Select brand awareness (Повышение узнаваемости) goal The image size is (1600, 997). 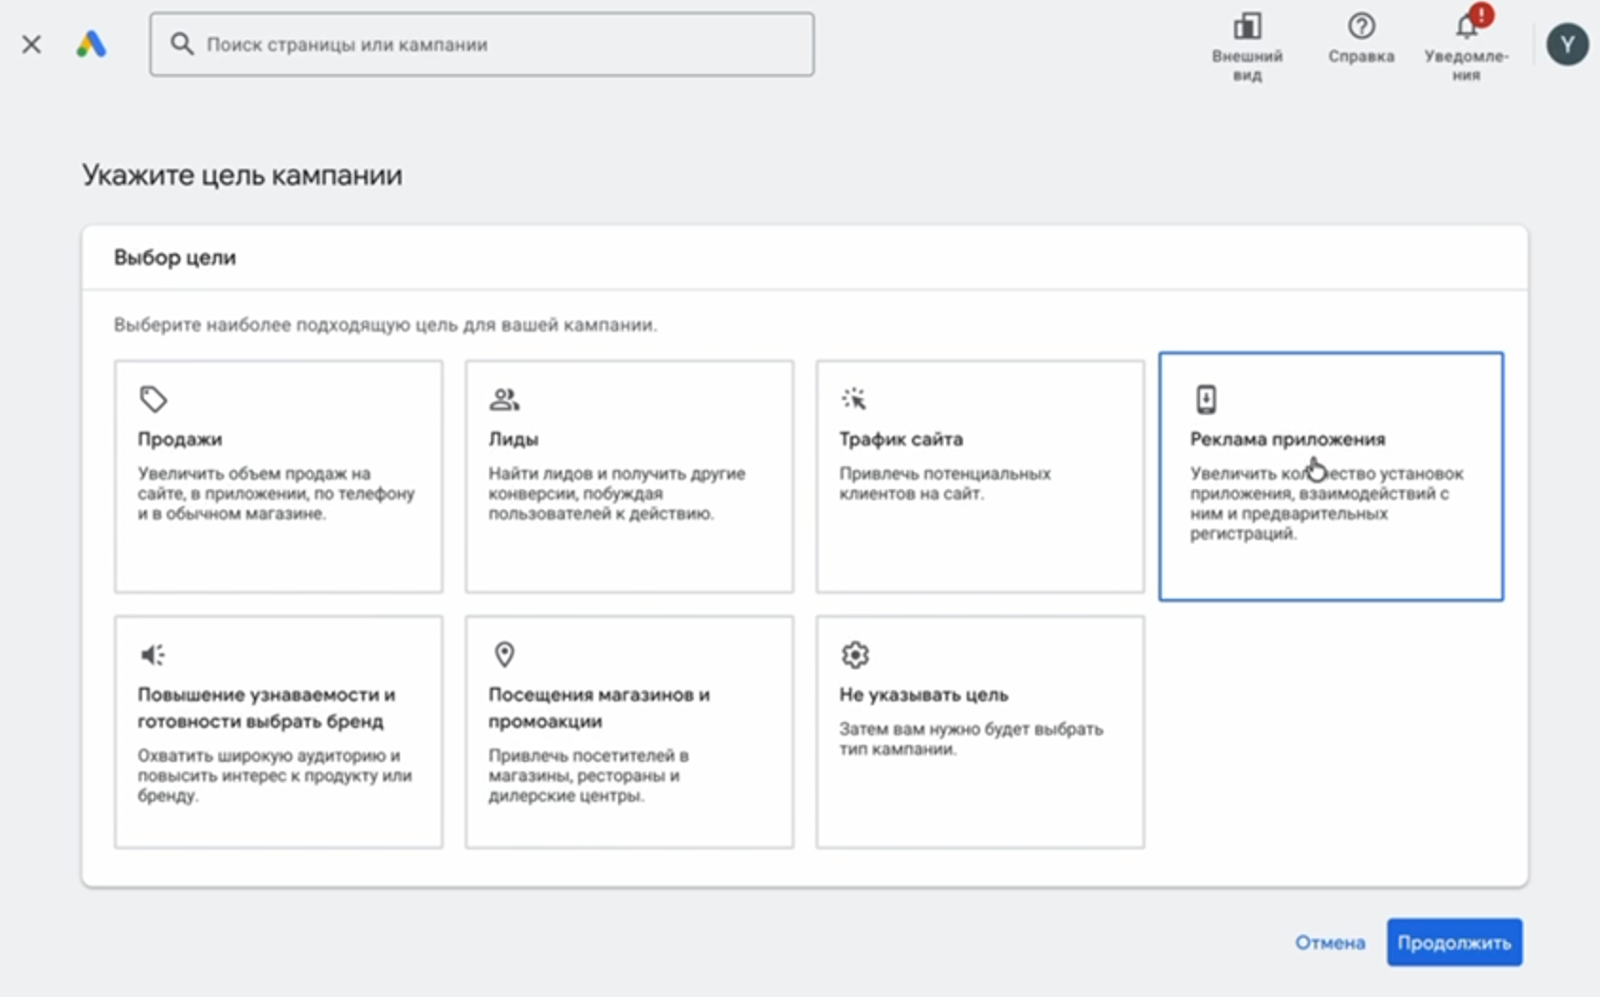point(278,732)
